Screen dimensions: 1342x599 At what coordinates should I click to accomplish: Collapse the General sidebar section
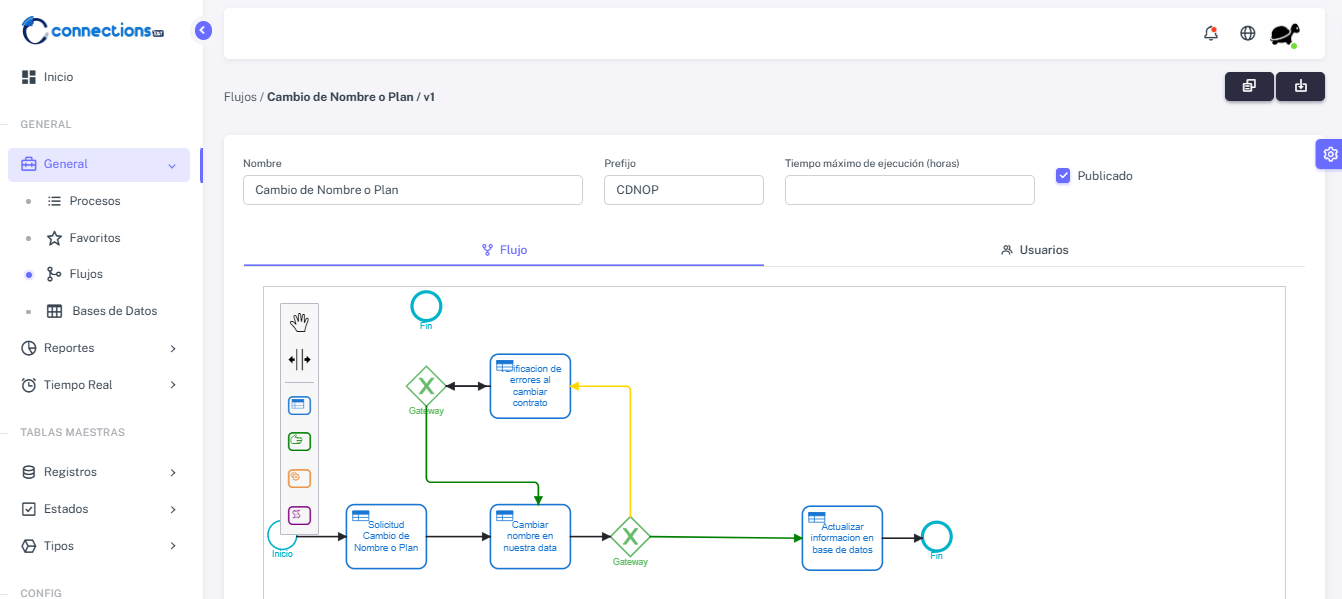click(99, 164)
